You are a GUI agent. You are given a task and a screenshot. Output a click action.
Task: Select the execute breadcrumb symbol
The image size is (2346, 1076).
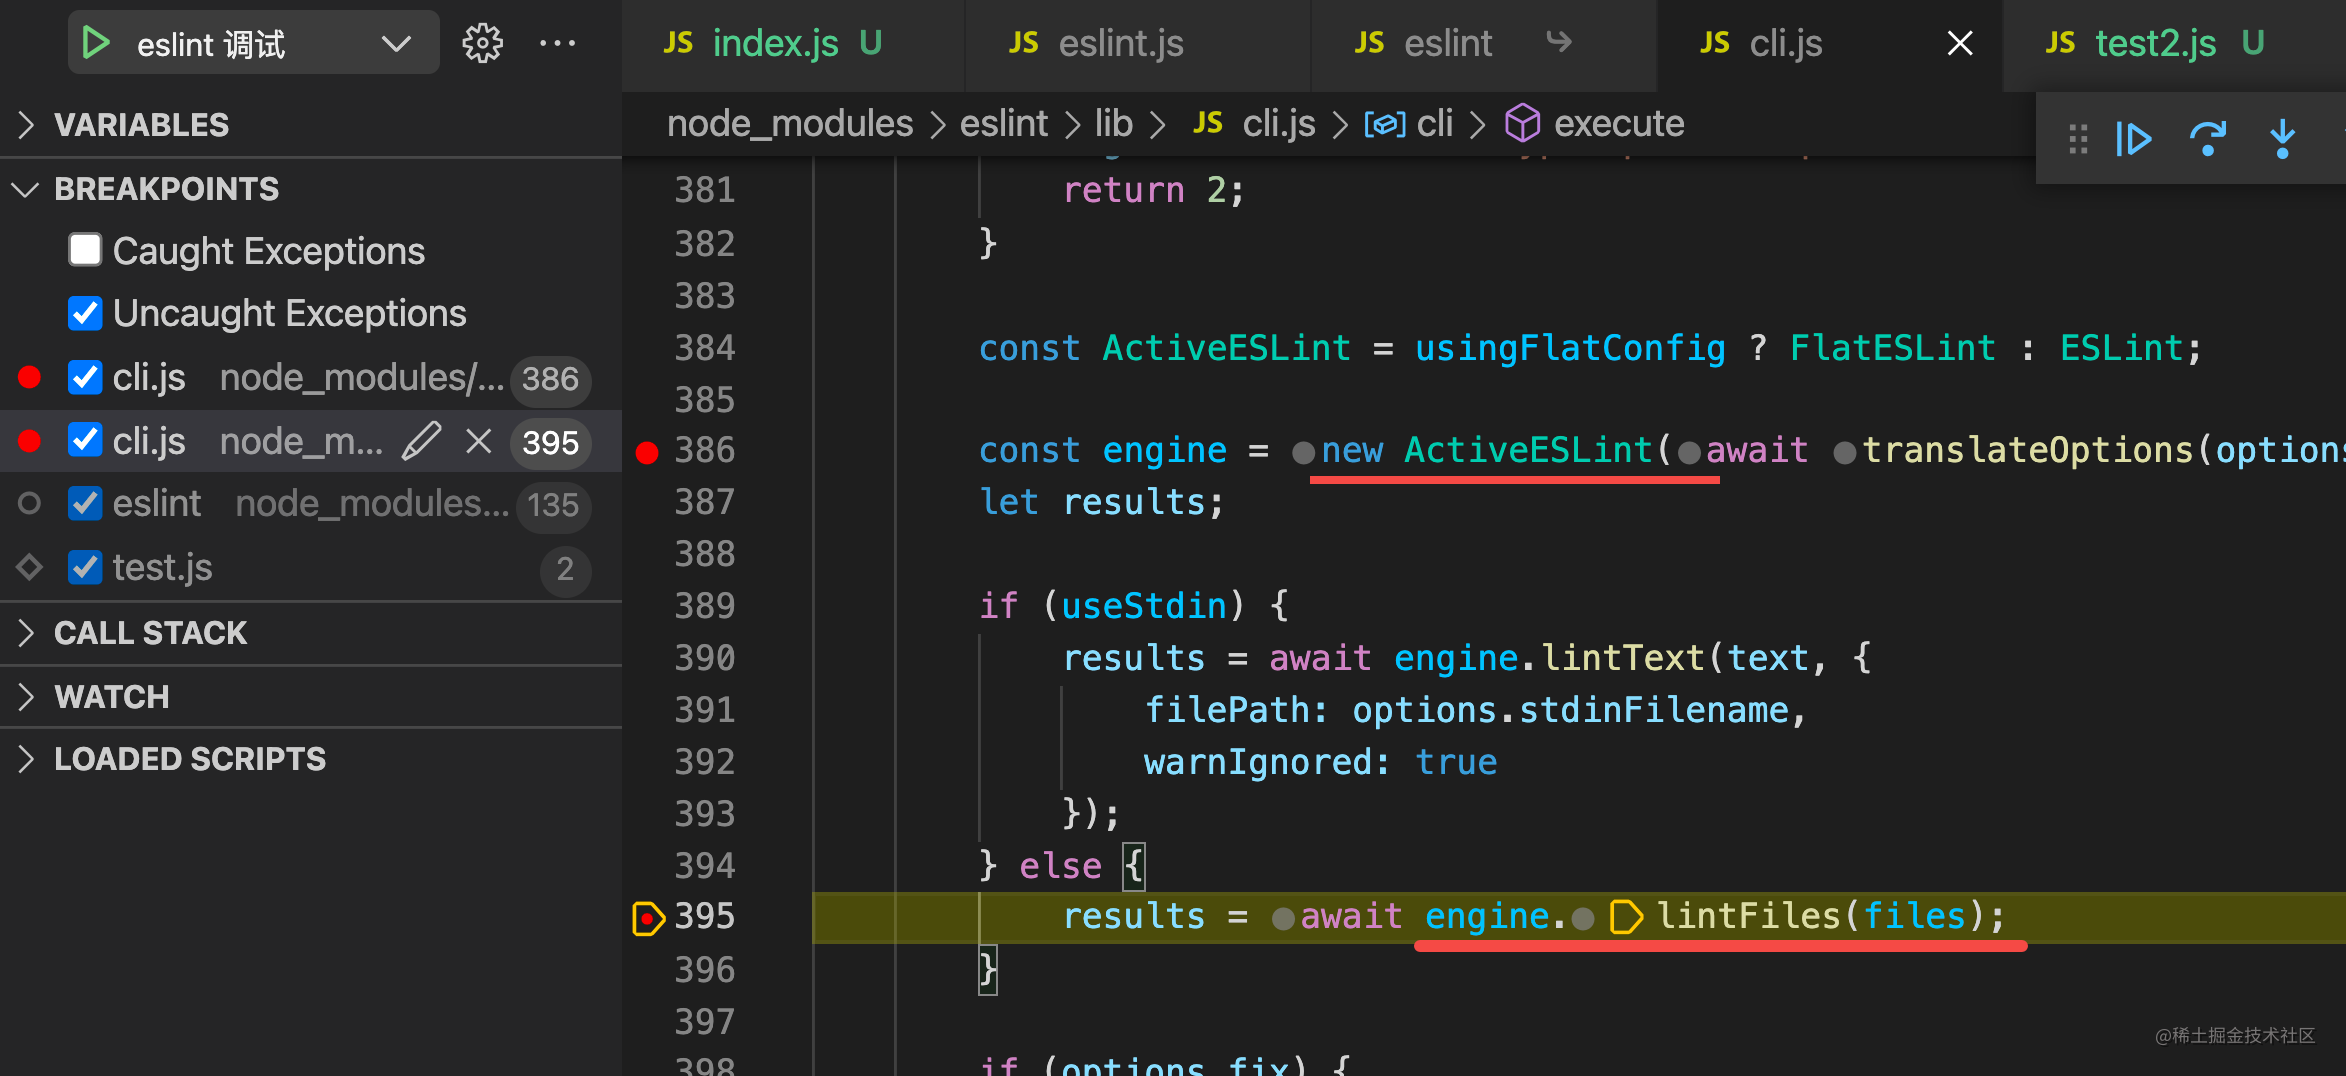[1618, 124]
